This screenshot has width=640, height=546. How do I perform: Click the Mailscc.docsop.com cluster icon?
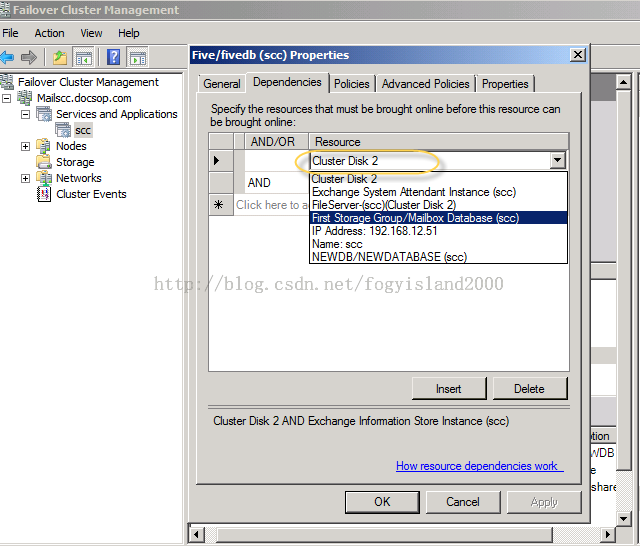point(24,98)
